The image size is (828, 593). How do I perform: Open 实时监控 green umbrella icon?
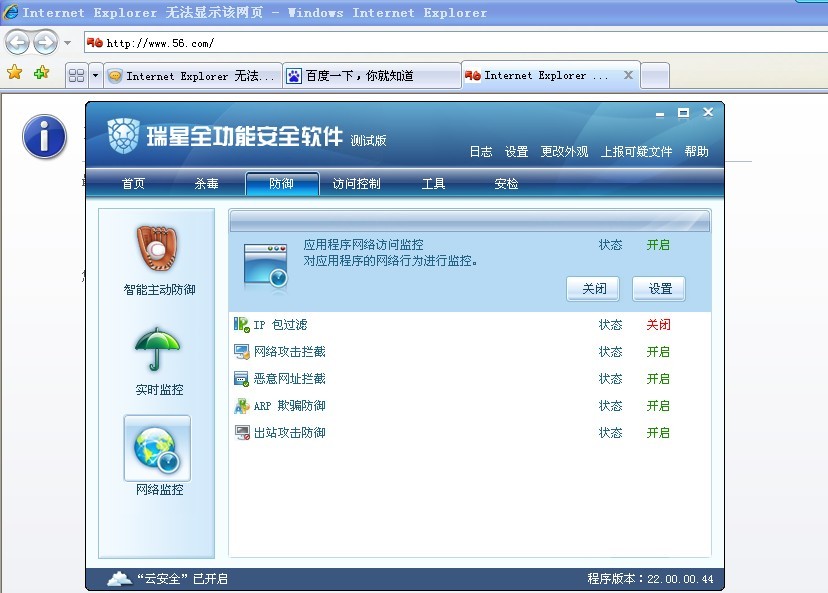click(x=157, y=349)
